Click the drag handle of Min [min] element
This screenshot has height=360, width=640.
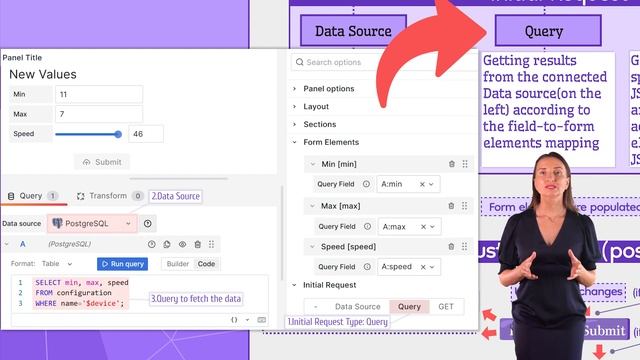pyautogui.click(x=465, y=164)
